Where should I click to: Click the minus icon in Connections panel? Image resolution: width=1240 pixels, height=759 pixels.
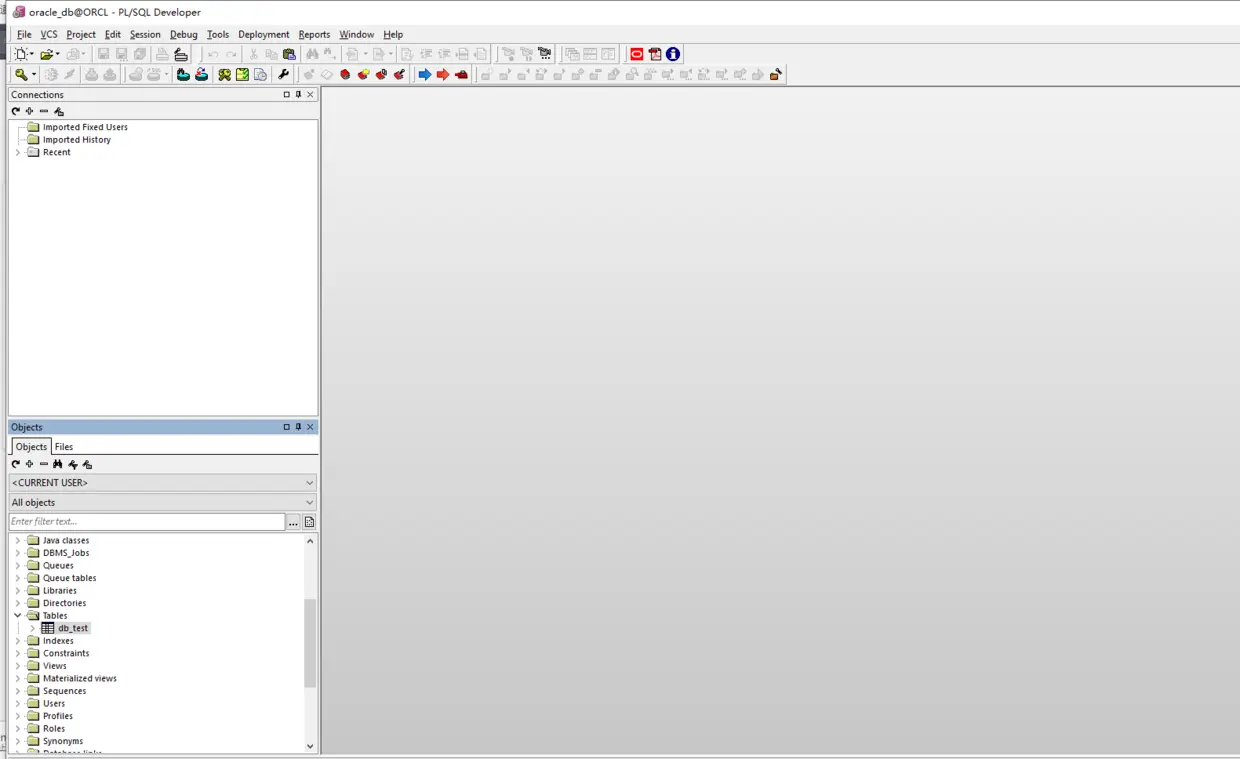[x=44, y=111]
